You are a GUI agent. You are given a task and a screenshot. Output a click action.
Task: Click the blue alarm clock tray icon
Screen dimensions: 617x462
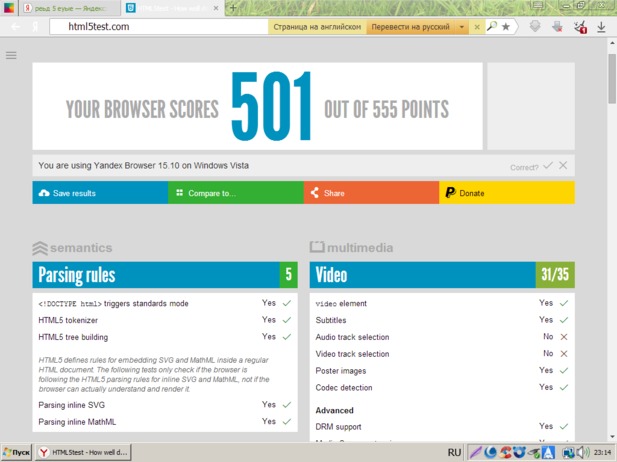[519, 453]
